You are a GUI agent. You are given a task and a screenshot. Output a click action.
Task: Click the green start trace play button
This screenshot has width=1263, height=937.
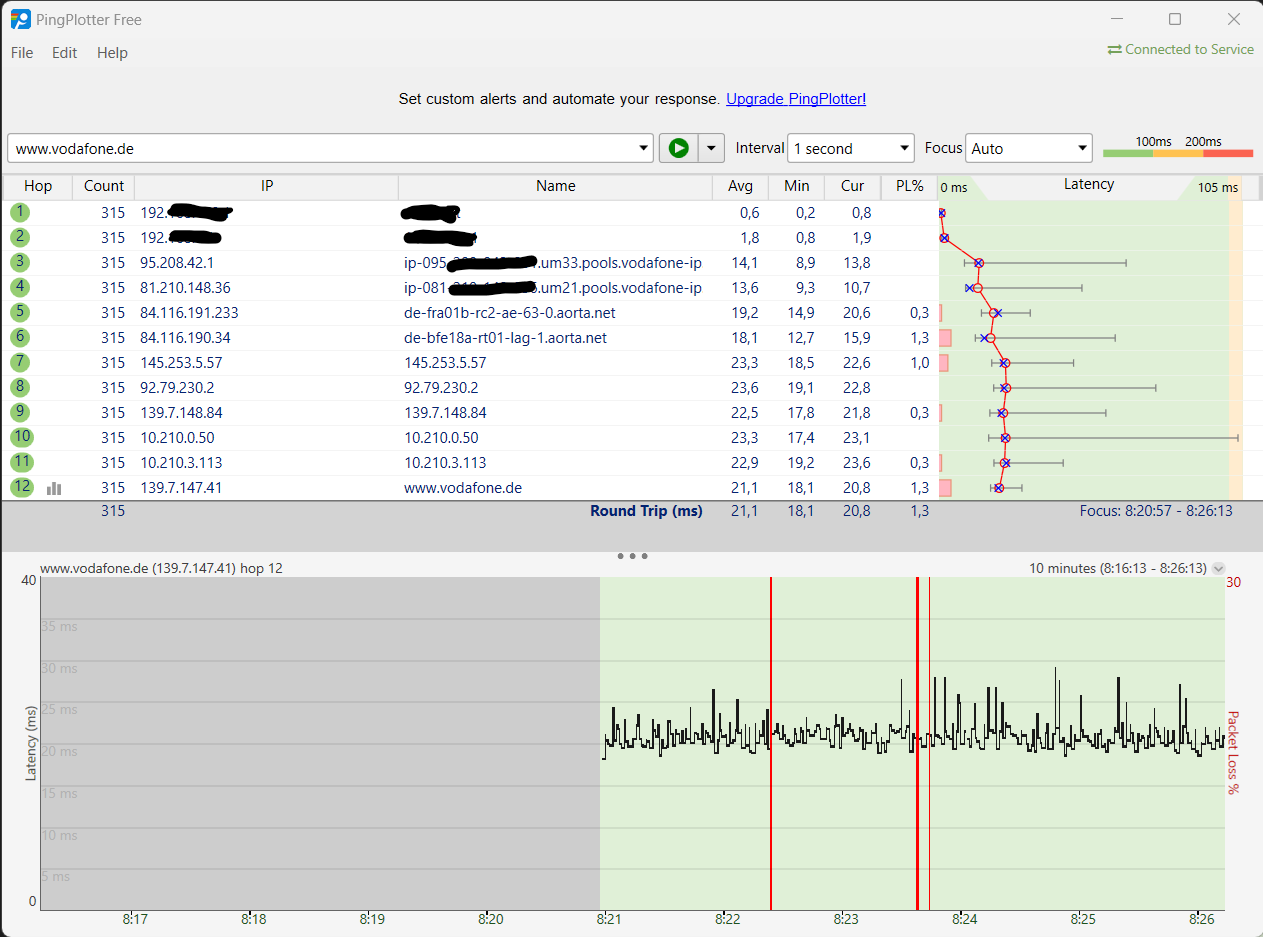tap(679, 148)
